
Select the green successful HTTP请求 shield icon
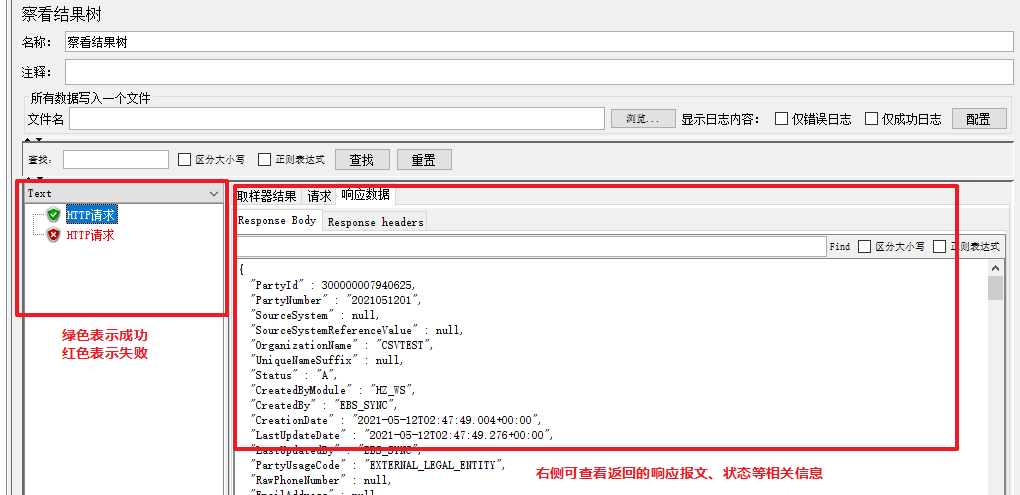[54, 215]
